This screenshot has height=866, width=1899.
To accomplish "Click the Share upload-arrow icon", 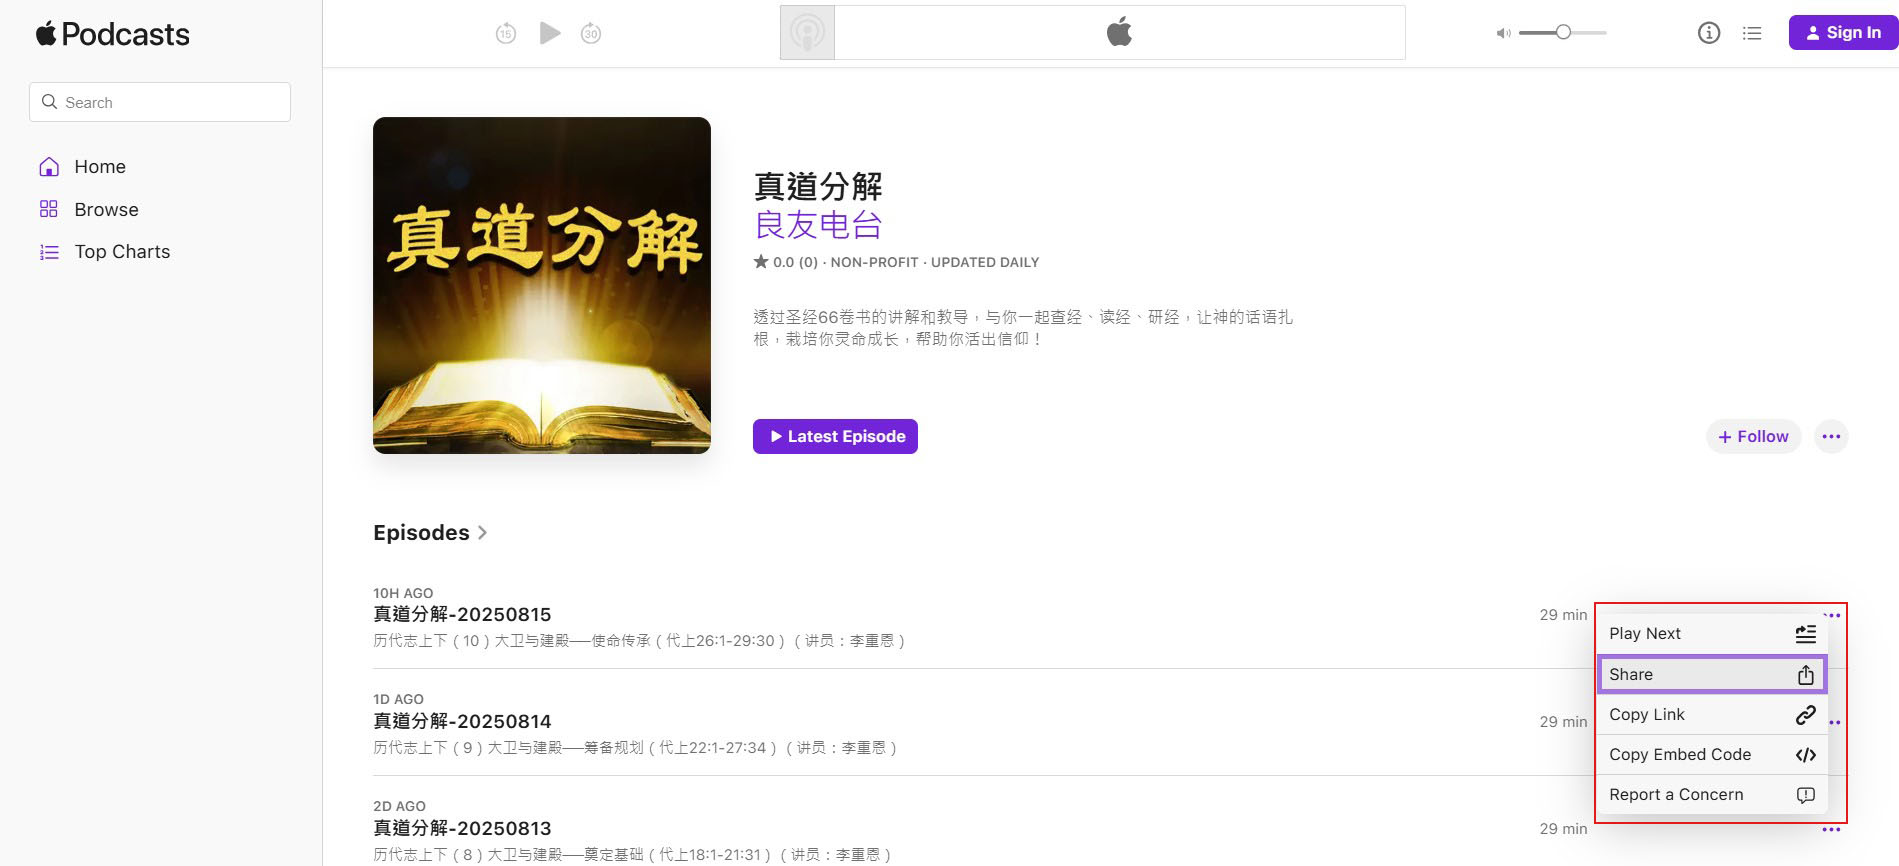I will 1806,675.
